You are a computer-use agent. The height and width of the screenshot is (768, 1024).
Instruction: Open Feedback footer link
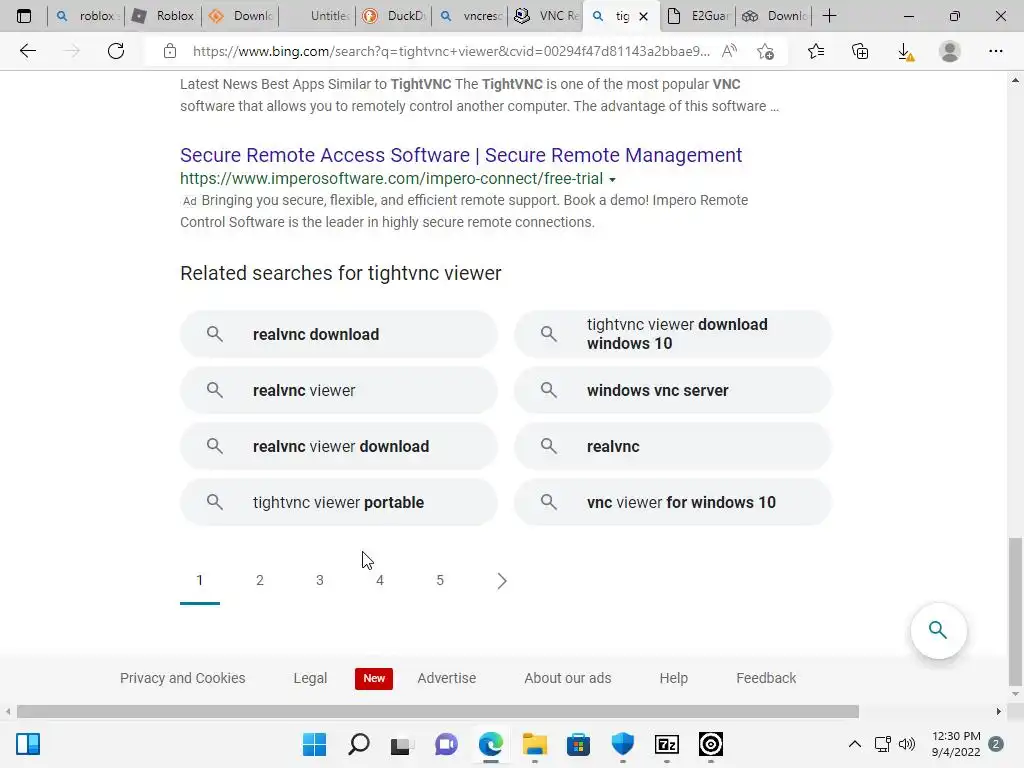click(766, 679)
